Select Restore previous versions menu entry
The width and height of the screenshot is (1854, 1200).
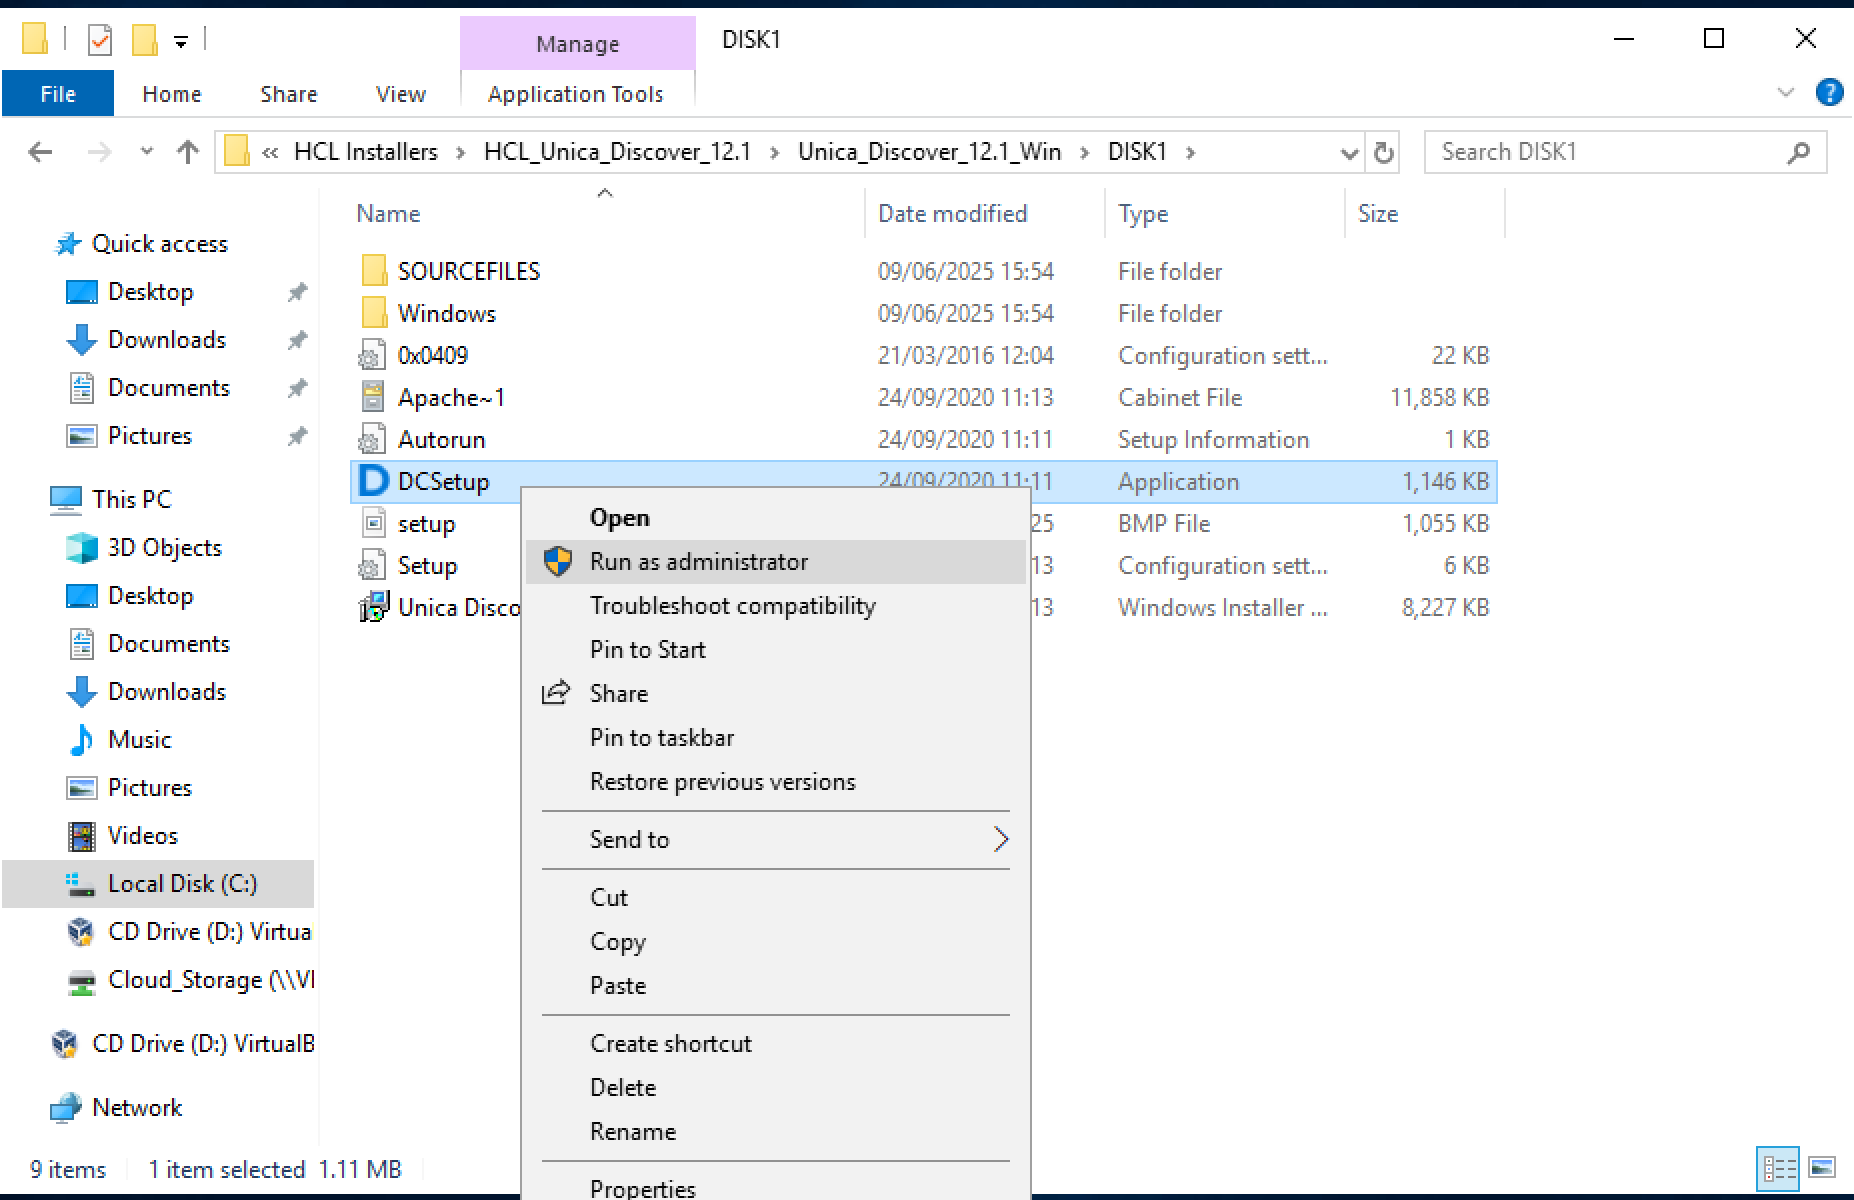click(x=776, y=782)
